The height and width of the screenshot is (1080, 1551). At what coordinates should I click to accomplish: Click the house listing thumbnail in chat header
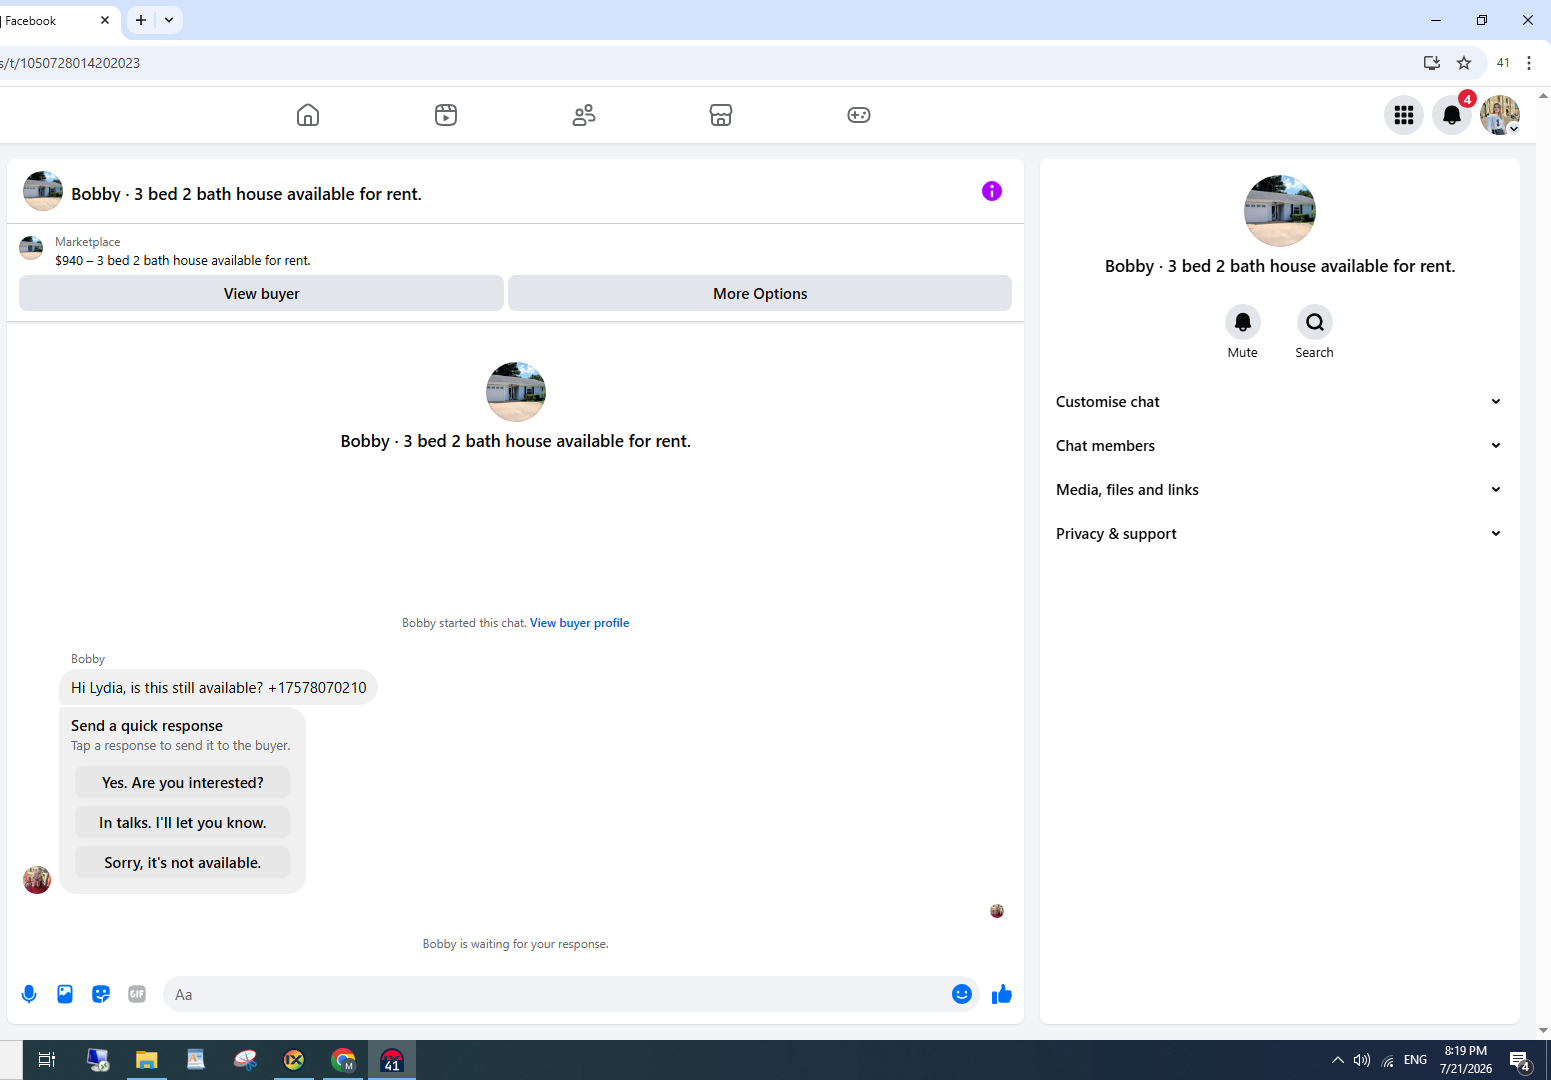point(43,191)
